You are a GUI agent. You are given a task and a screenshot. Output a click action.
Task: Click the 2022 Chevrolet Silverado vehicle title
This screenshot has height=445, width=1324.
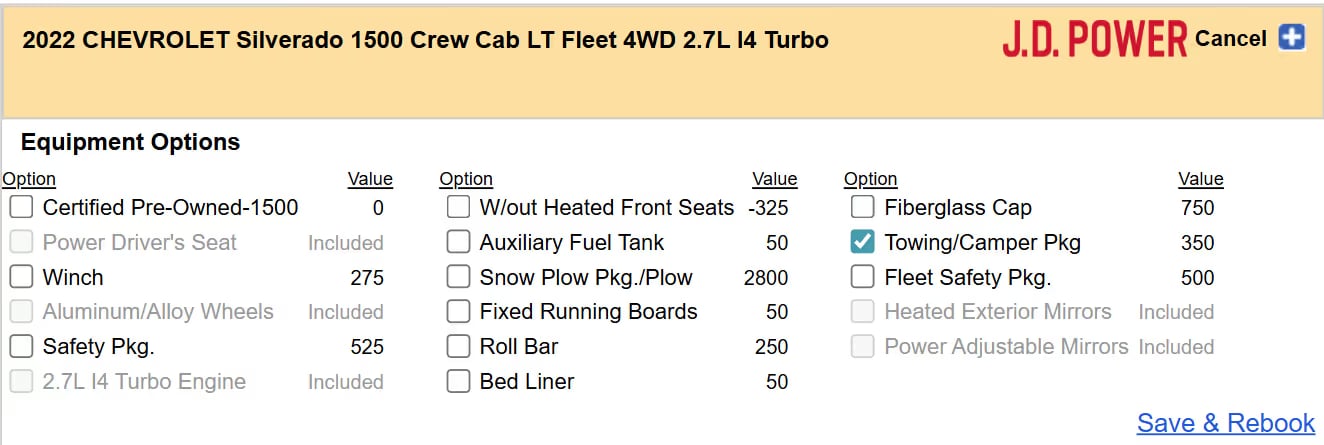(x=425, y=41)
